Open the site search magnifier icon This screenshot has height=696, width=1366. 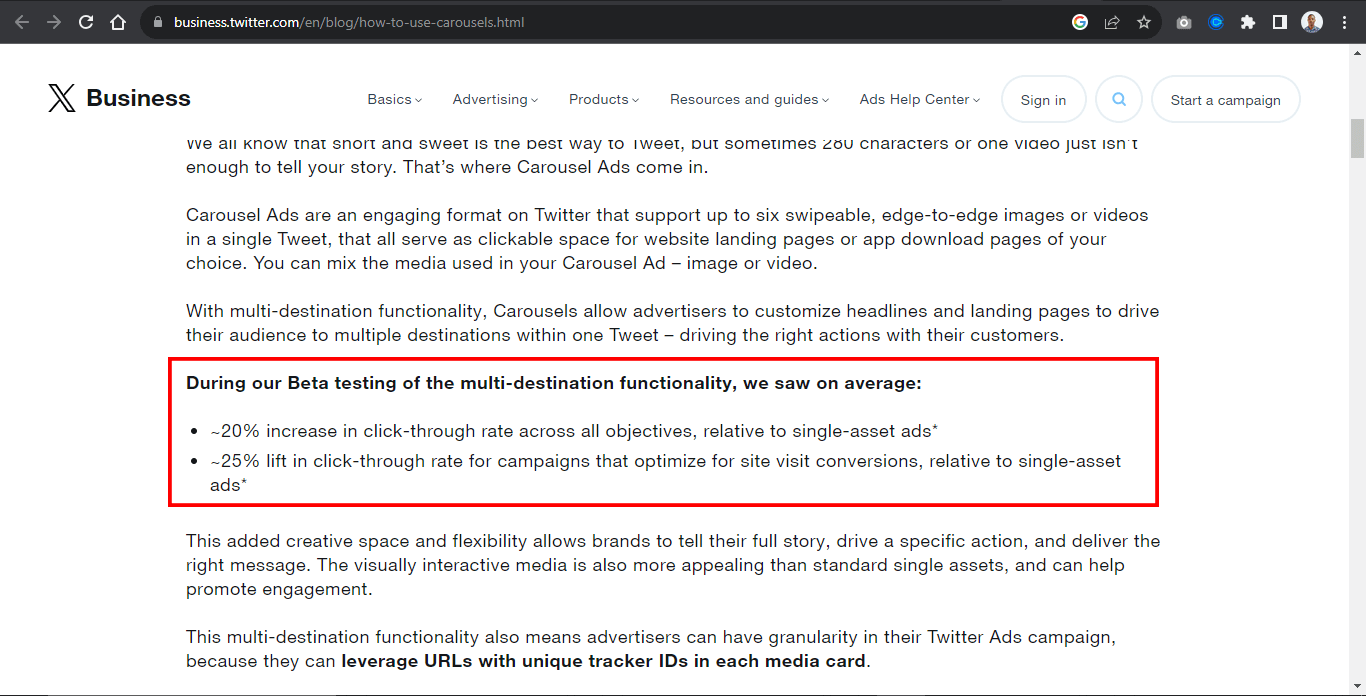click(x=1119, y=99)
